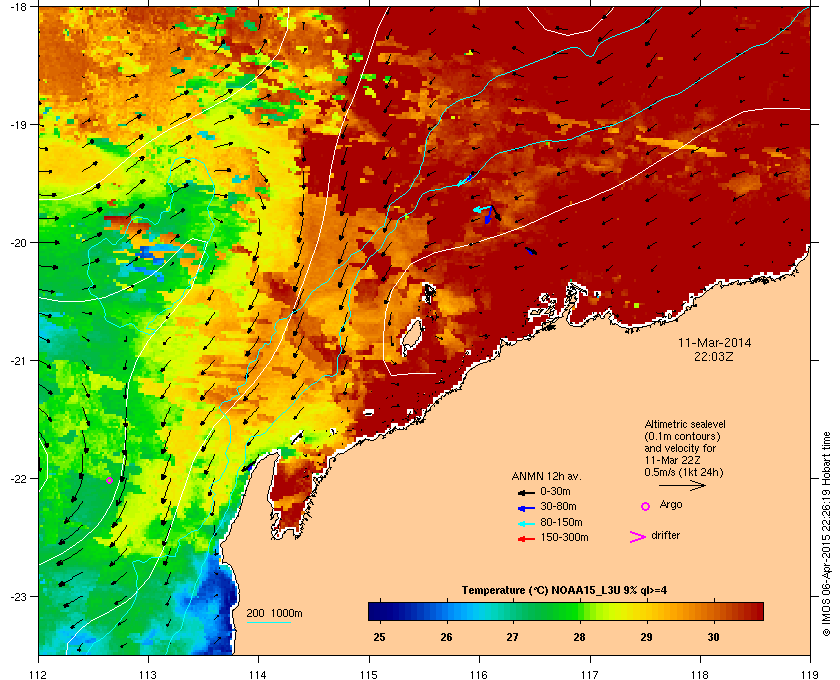
Task: Click the cyan 200 1000m isobath legend line
Action: pyautogui.click(x=268, y=622)
